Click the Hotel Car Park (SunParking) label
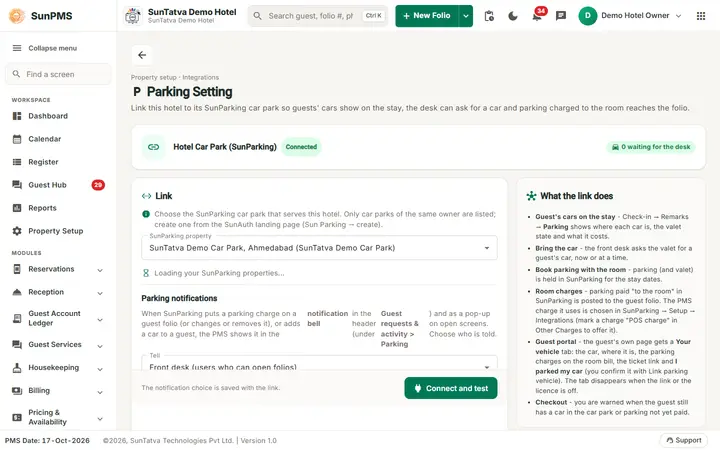This screenshot has width=720, height=450. (x=225, y=147)
